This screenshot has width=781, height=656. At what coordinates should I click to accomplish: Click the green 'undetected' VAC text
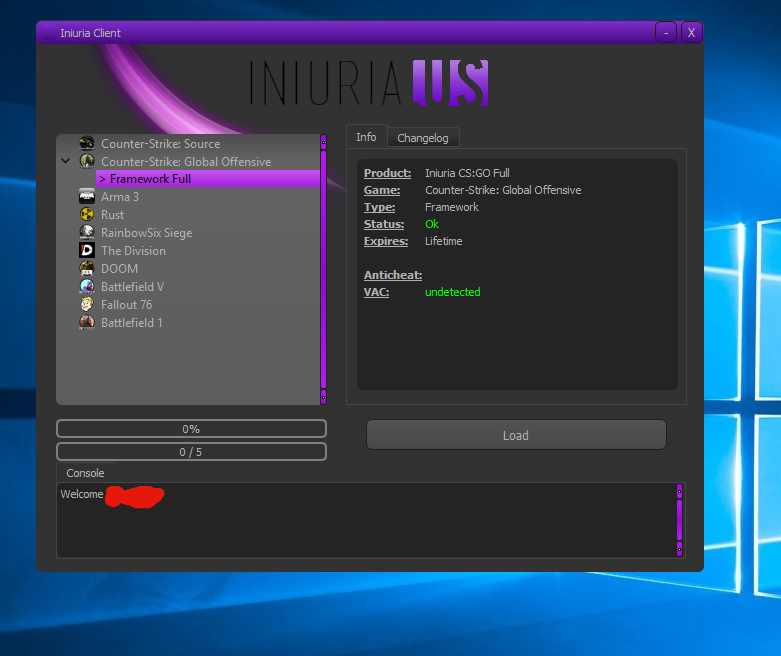453,292
